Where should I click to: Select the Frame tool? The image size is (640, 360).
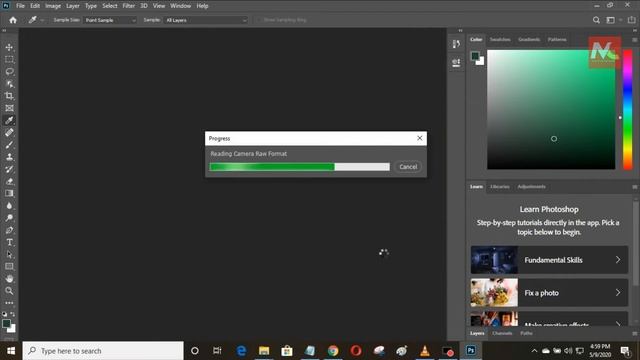[9, 108]
